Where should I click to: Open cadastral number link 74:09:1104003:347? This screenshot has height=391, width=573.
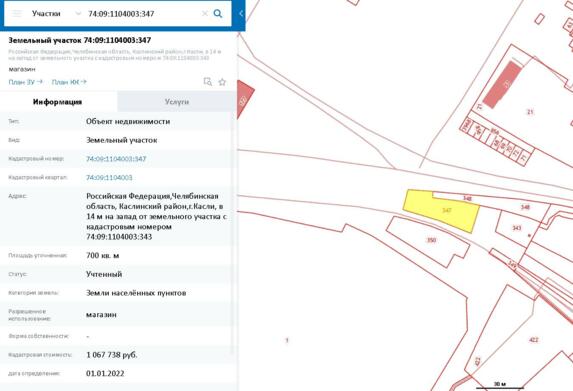pyautogui.click(x=116, y=159)
